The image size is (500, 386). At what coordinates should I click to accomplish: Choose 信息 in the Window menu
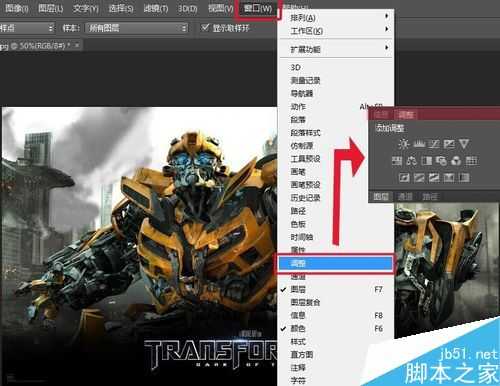(x=336, y=315)
